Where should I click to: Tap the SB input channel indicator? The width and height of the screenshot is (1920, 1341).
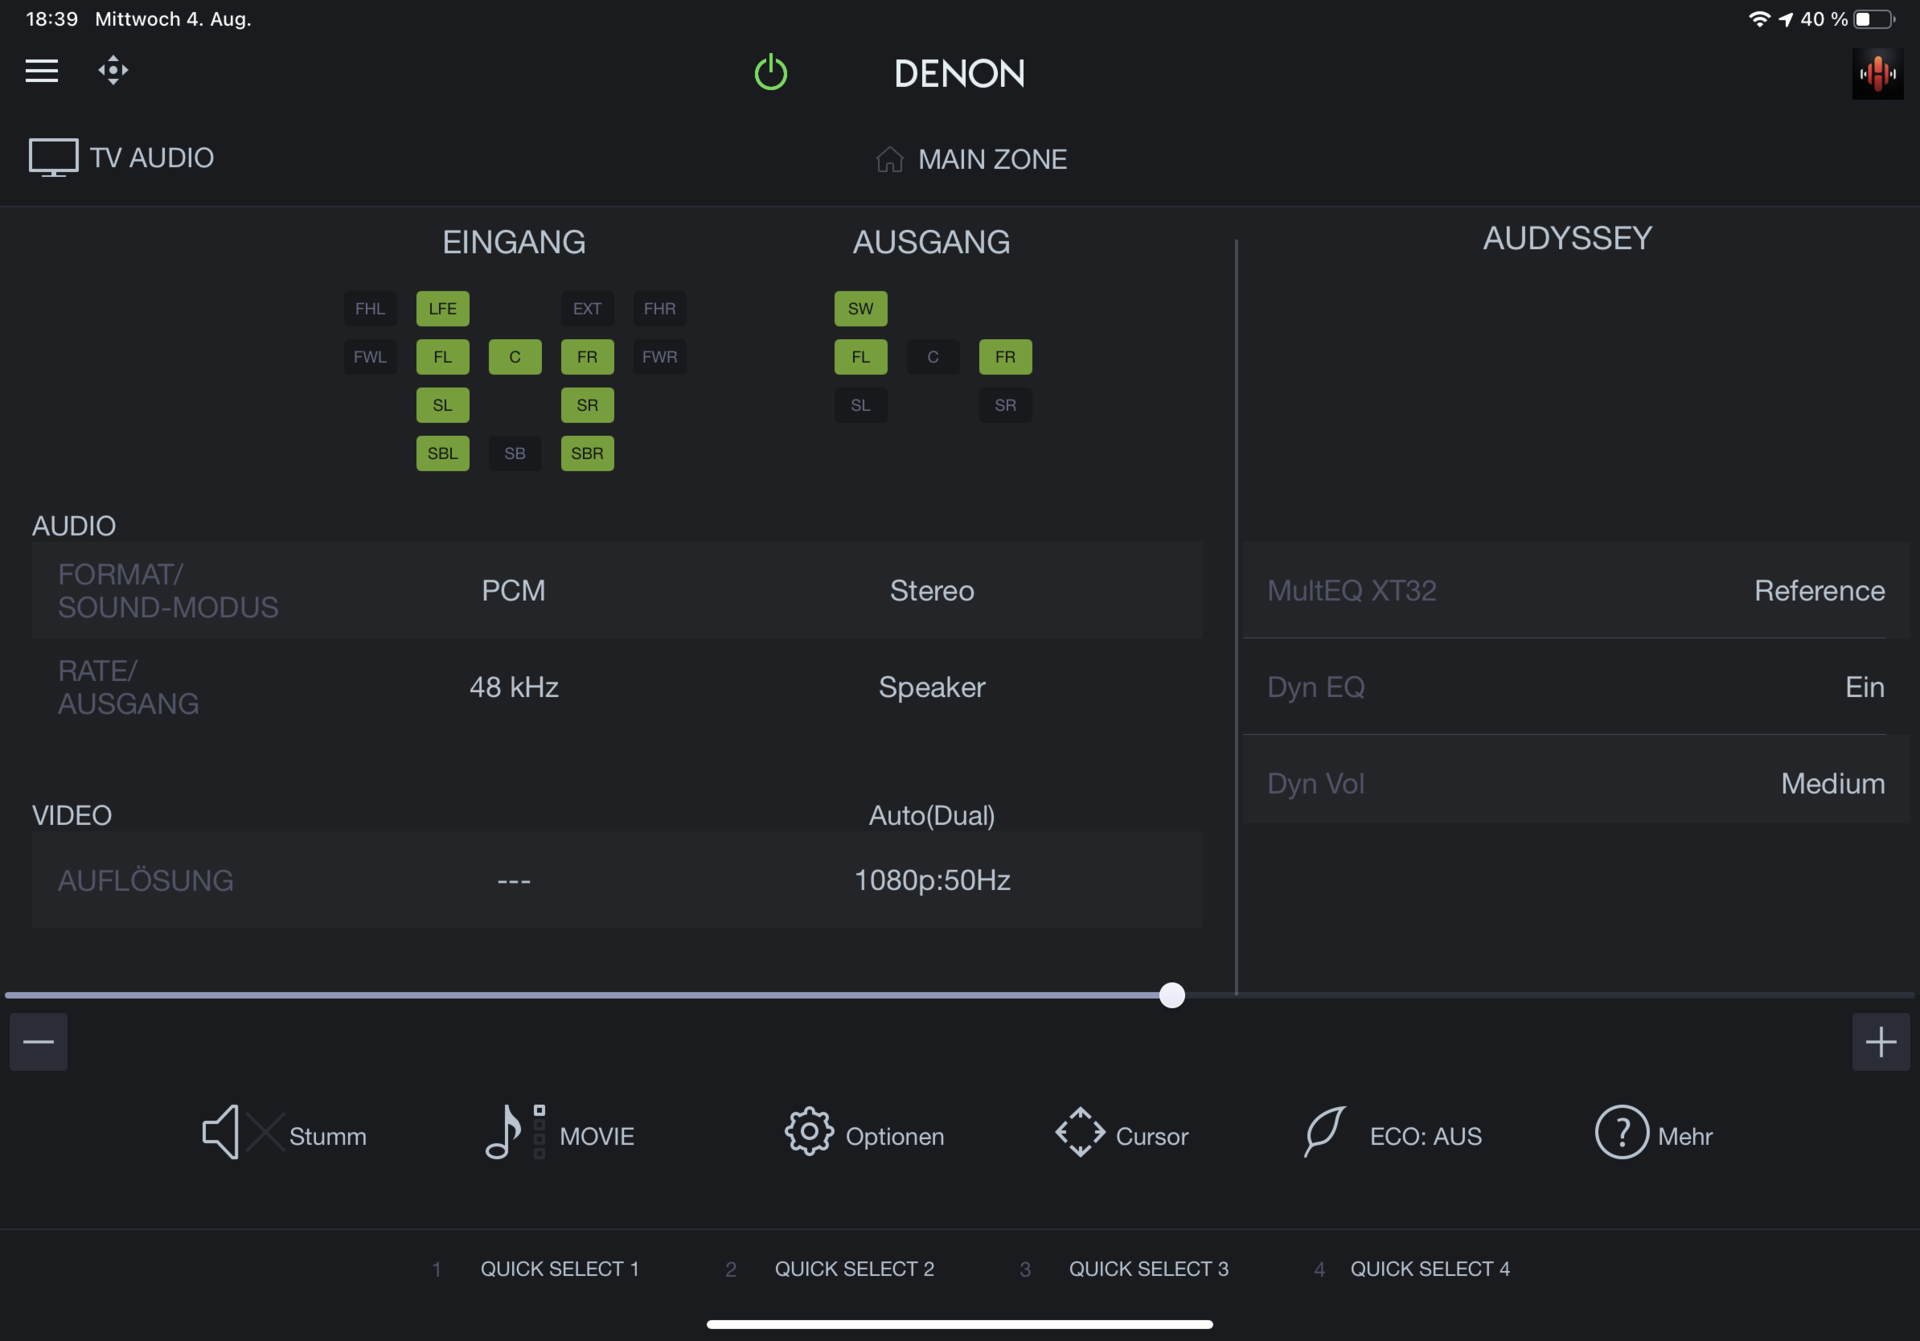[x=515, y=454]
